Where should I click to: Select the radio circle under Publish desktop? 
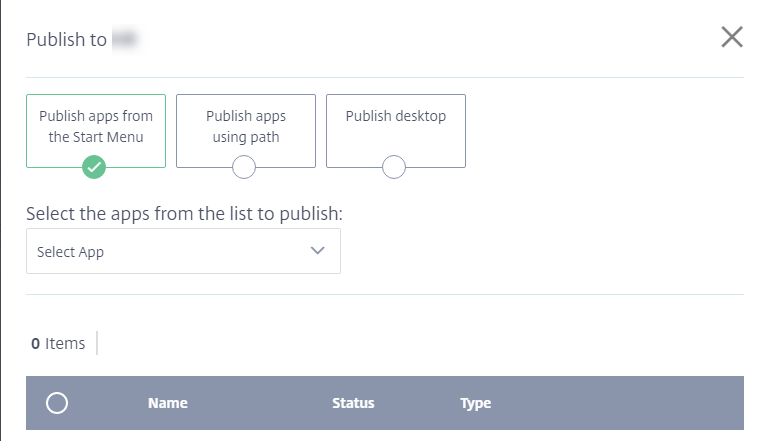click(x=394, y=168)
